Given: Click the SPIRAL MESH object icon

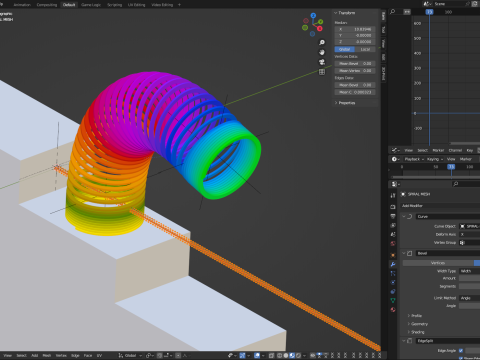Looking at the screenshot, I should click(403, 194).
